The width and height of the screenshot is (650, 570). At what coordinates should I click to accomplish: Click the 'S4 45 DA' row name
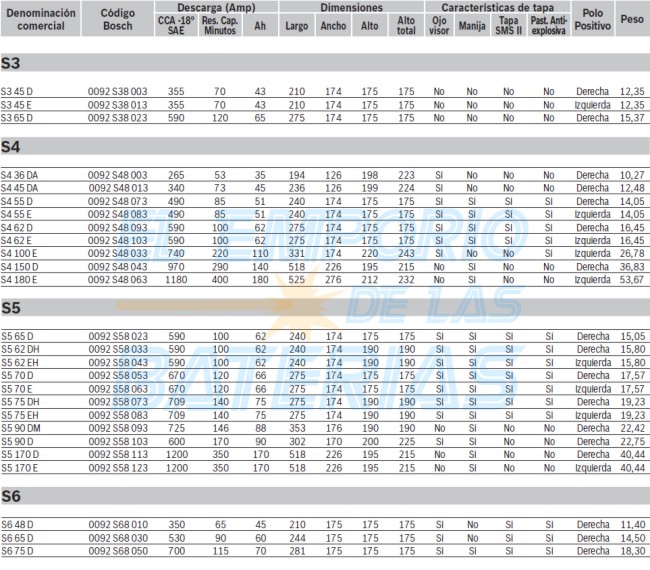point(19,188)
